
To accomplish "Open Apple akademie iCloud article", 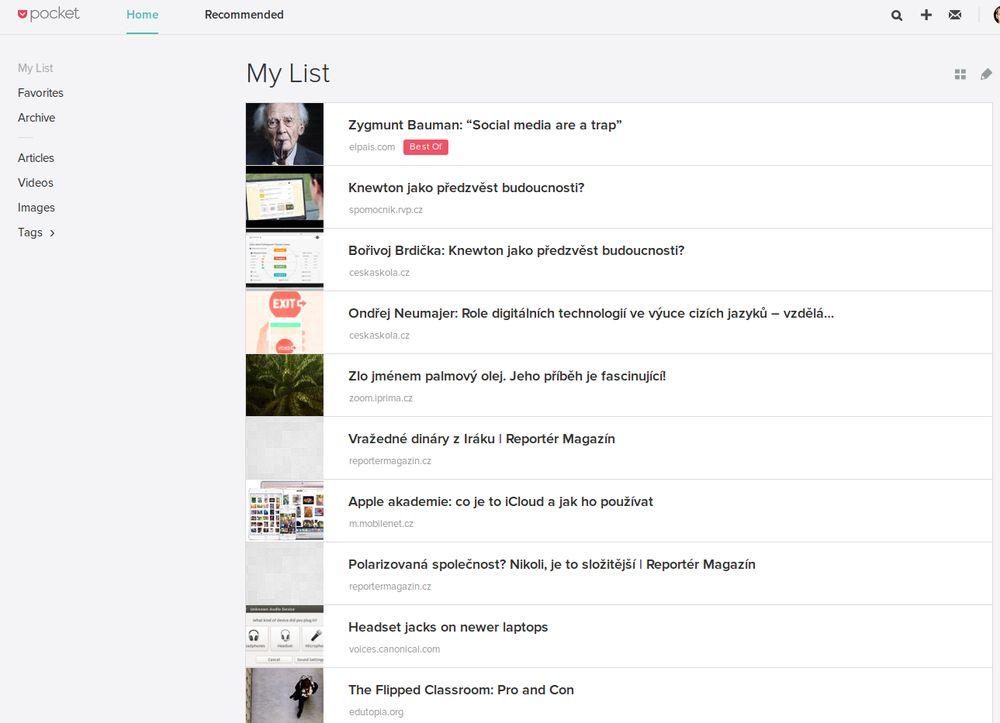I will coord(501,502).
